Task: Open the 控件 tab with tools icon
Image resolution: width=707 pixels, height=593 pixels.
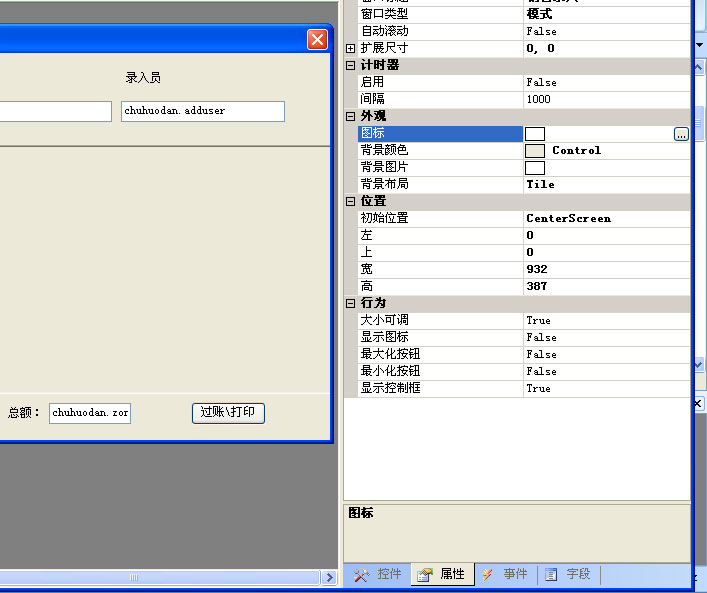Action: [x=377, y=574]
